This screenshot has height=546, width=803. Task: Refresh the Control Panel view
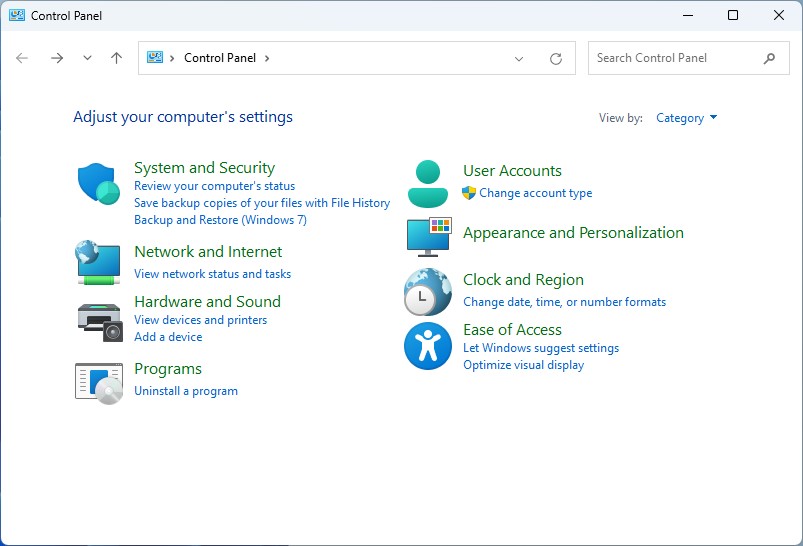(x=556, y=58)
